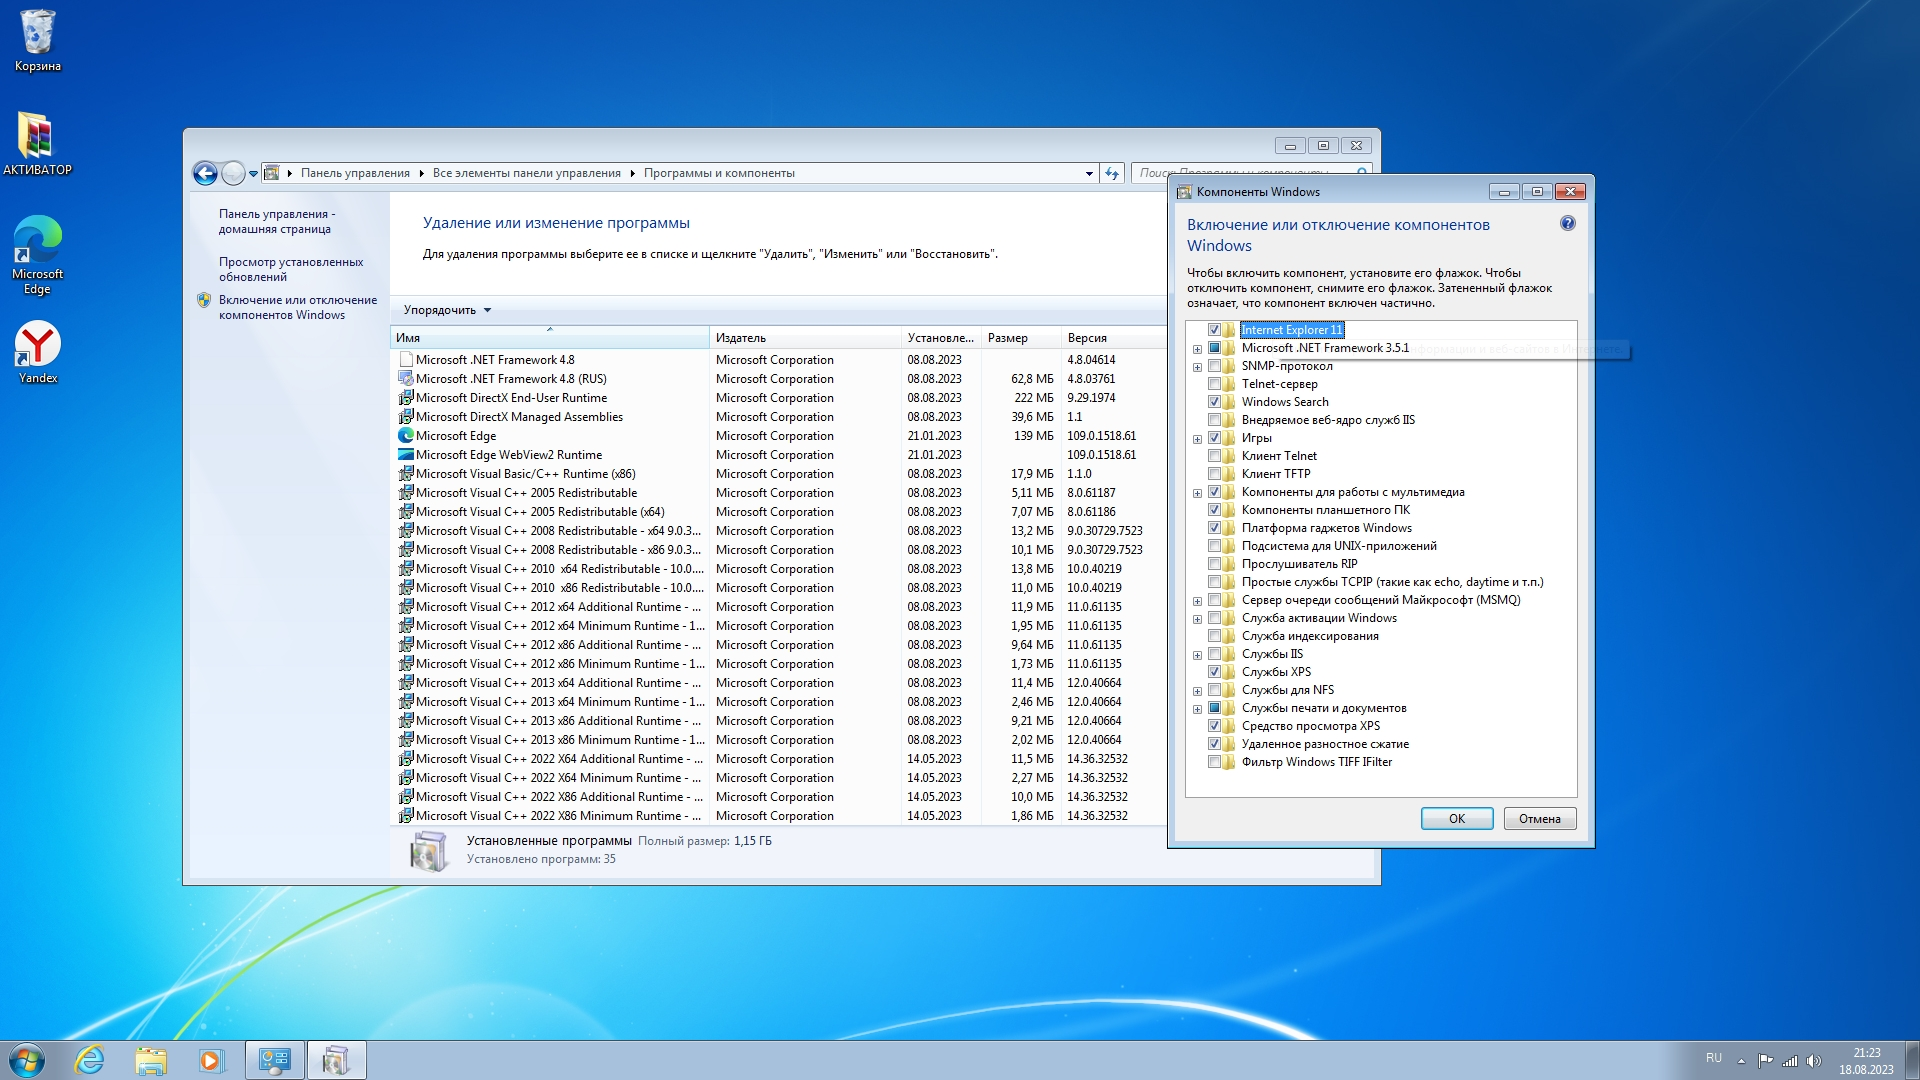The height and width of the screenshot is (1080, 1920).
Task: Uncheck the Internet Explorer 11 checkbox
Action: click(x=1214, y=330)
